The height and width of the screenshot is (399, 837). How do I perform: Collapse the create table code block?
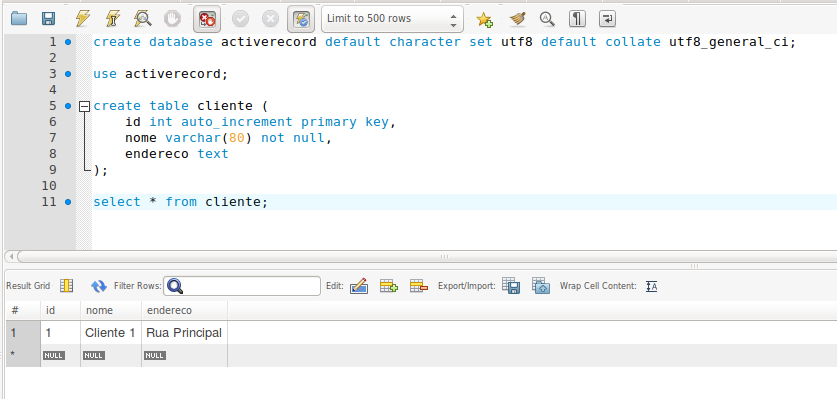[x=84, y=106]
